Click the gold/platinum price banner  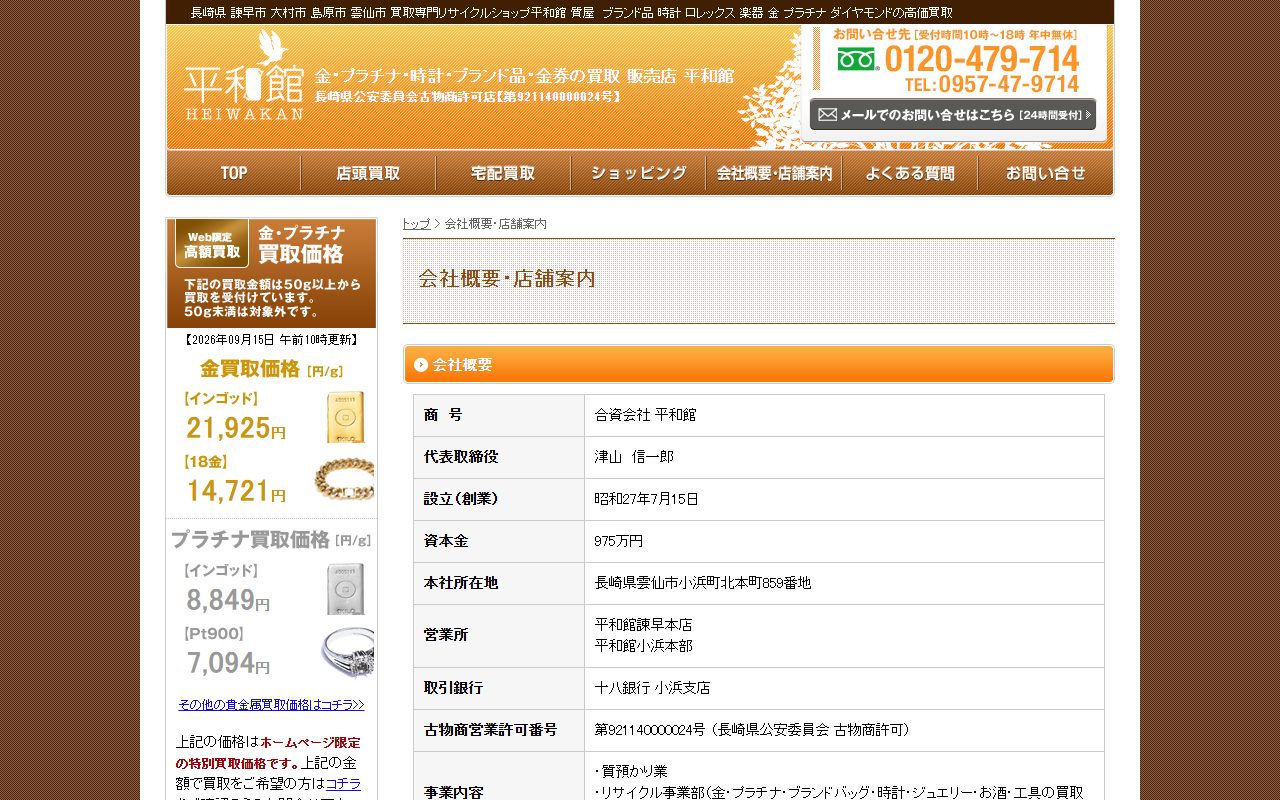pos(272,273)
